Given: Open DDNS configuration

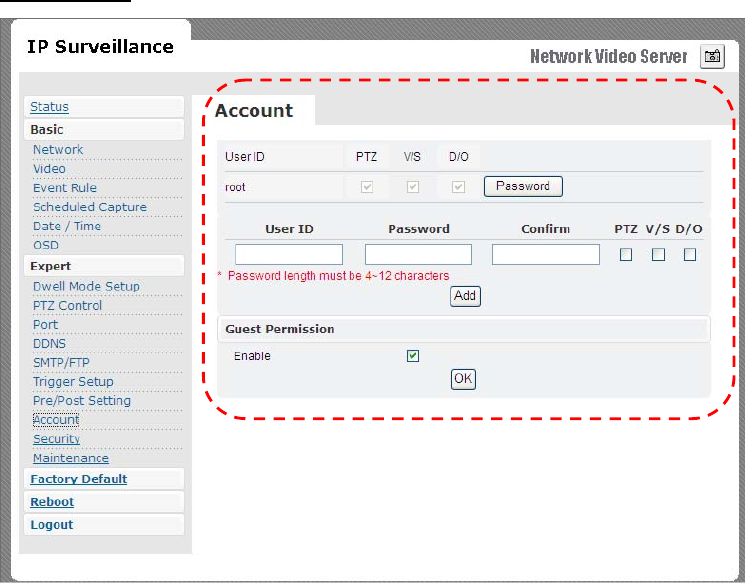Looking at the screenshot, I should [x=49, y=344].
